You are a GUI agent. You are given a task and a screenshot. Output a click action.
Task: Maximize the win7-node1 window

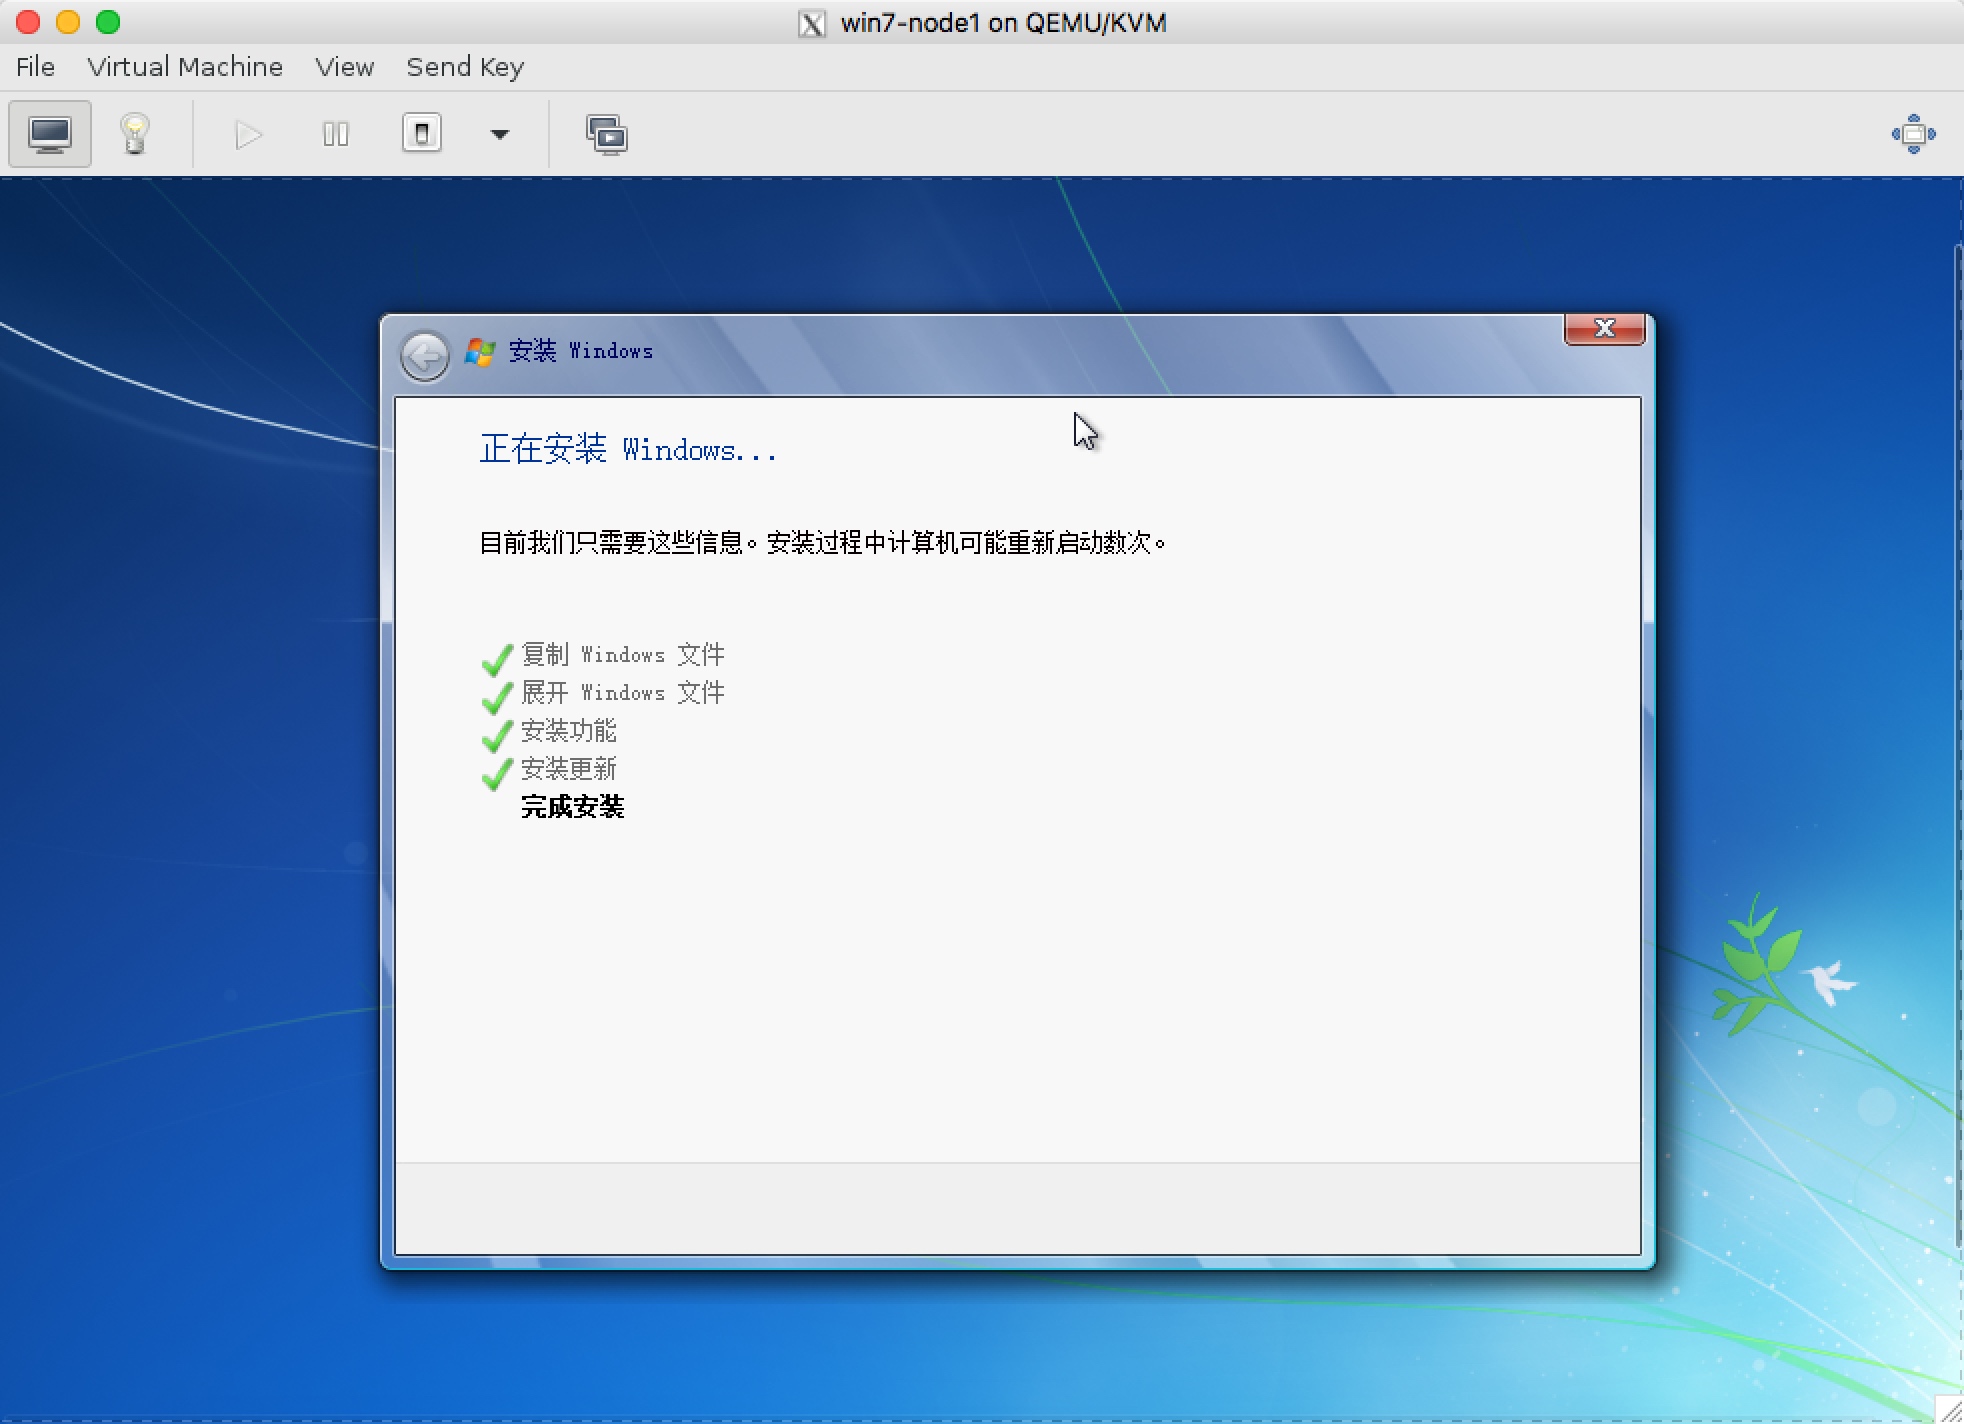click(x=108, y=22)
